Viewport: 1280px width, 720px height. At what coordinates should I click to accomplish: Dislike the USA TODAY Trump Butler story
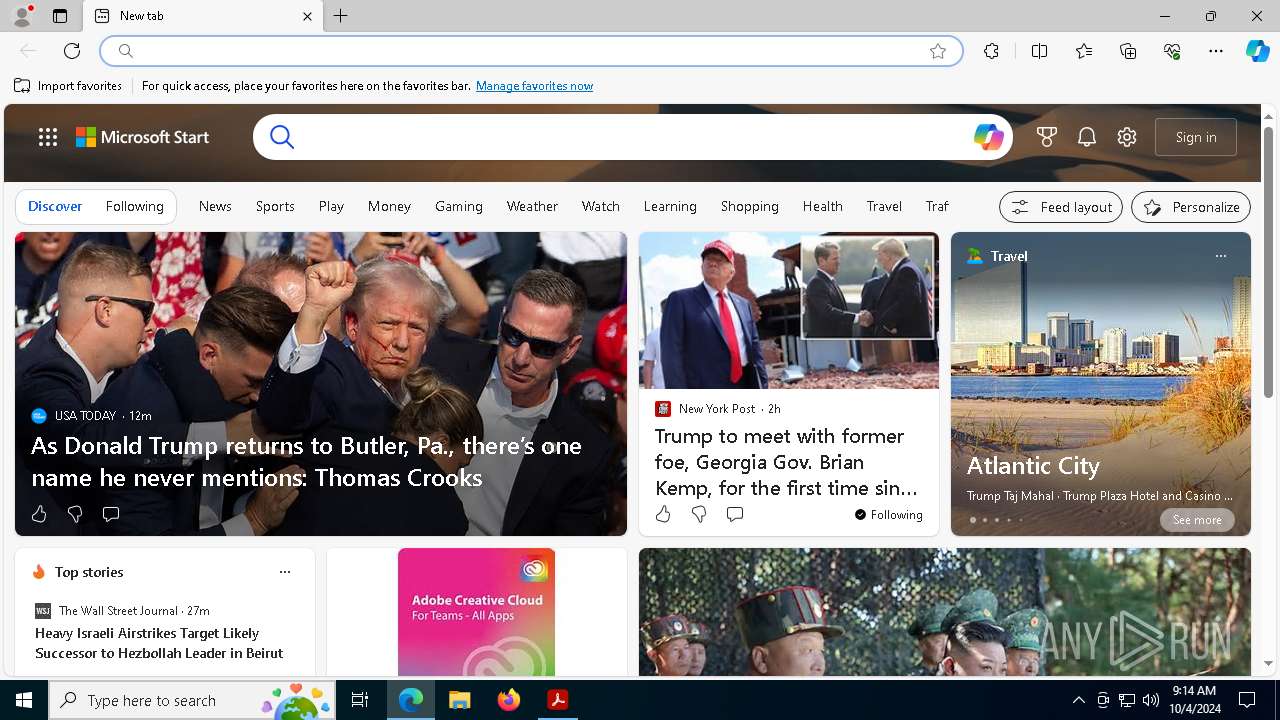tap(75, 514)
